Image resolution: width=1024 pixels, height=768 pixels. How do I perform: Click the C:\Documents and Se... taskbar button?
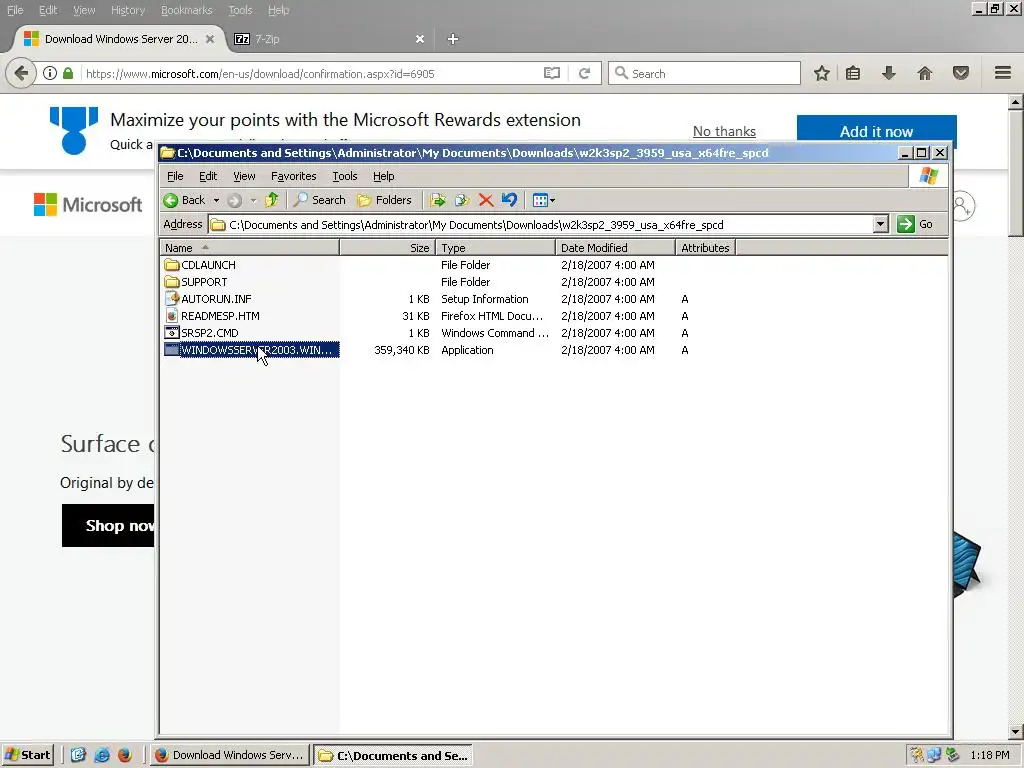(x=394, y=756)
